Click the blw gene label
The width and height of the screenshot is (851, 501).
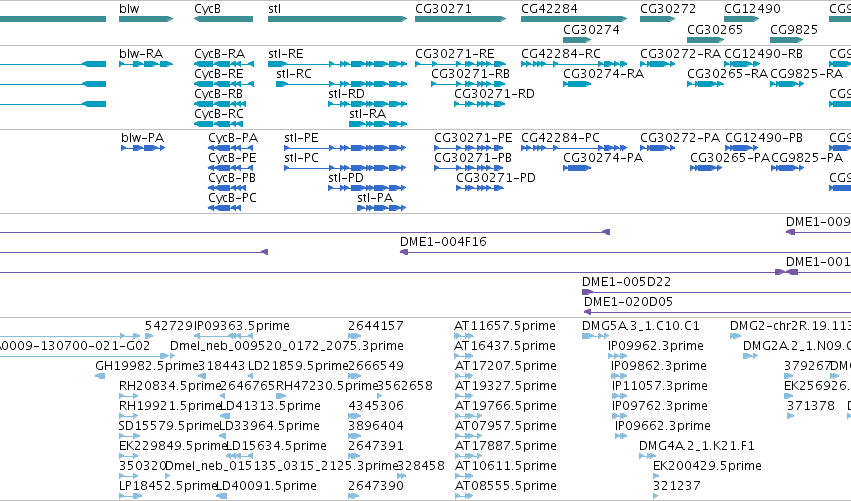point(129,9)
